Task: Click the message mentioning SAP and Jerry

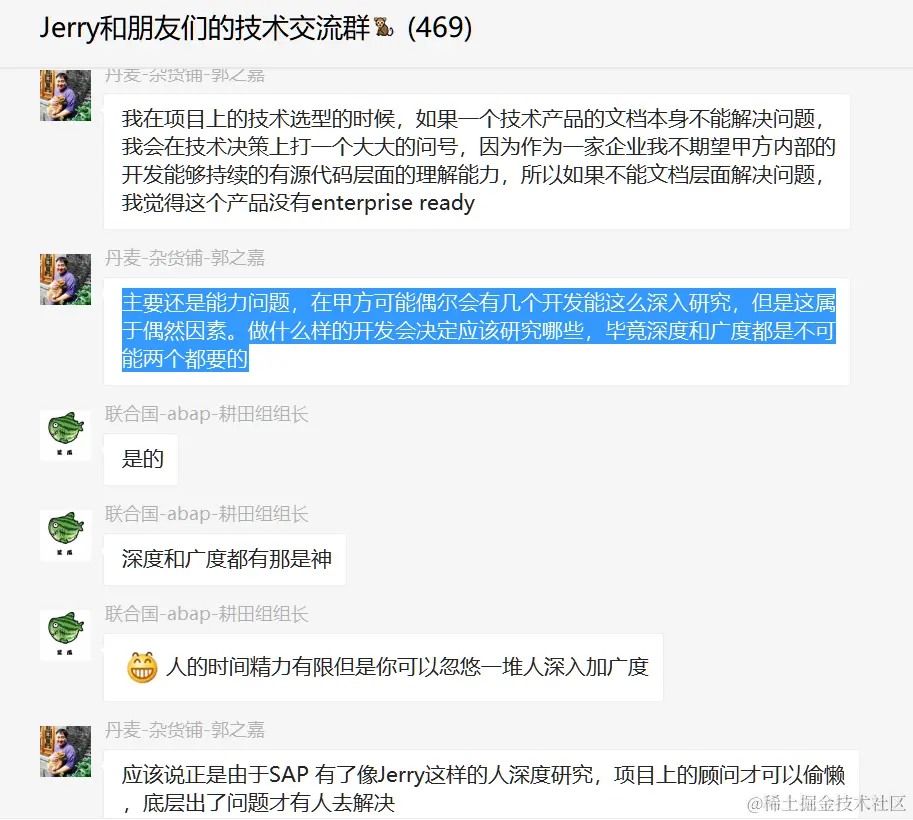Action: 481,784
